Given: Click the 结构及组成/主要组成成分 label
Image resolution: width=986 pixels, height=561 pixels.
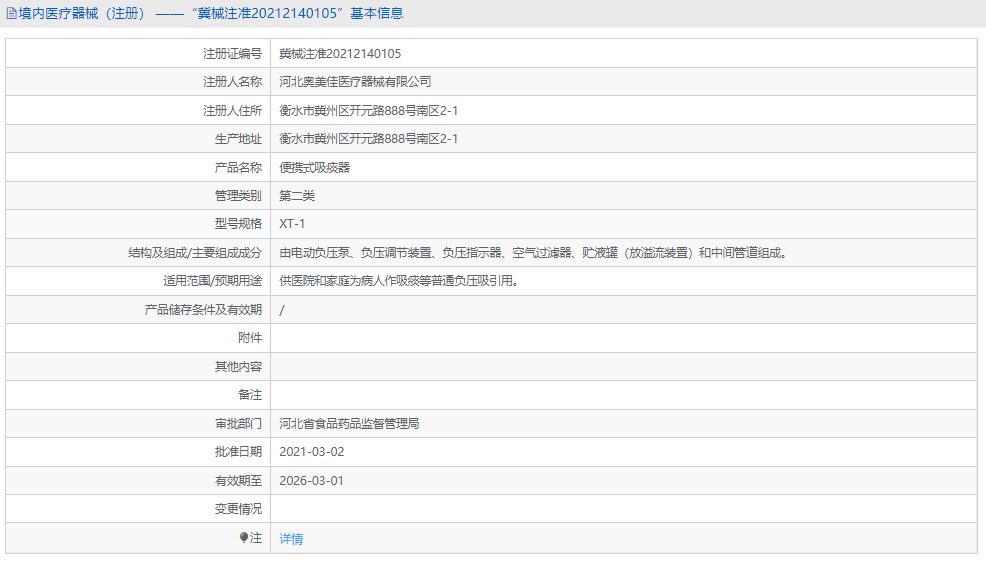Looking at the screenshot, I should tap(195, 253).
